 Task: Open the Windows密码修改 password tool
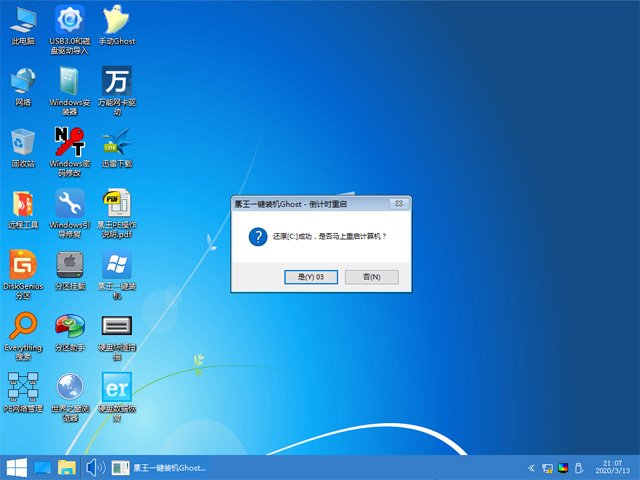coord(69,141)
